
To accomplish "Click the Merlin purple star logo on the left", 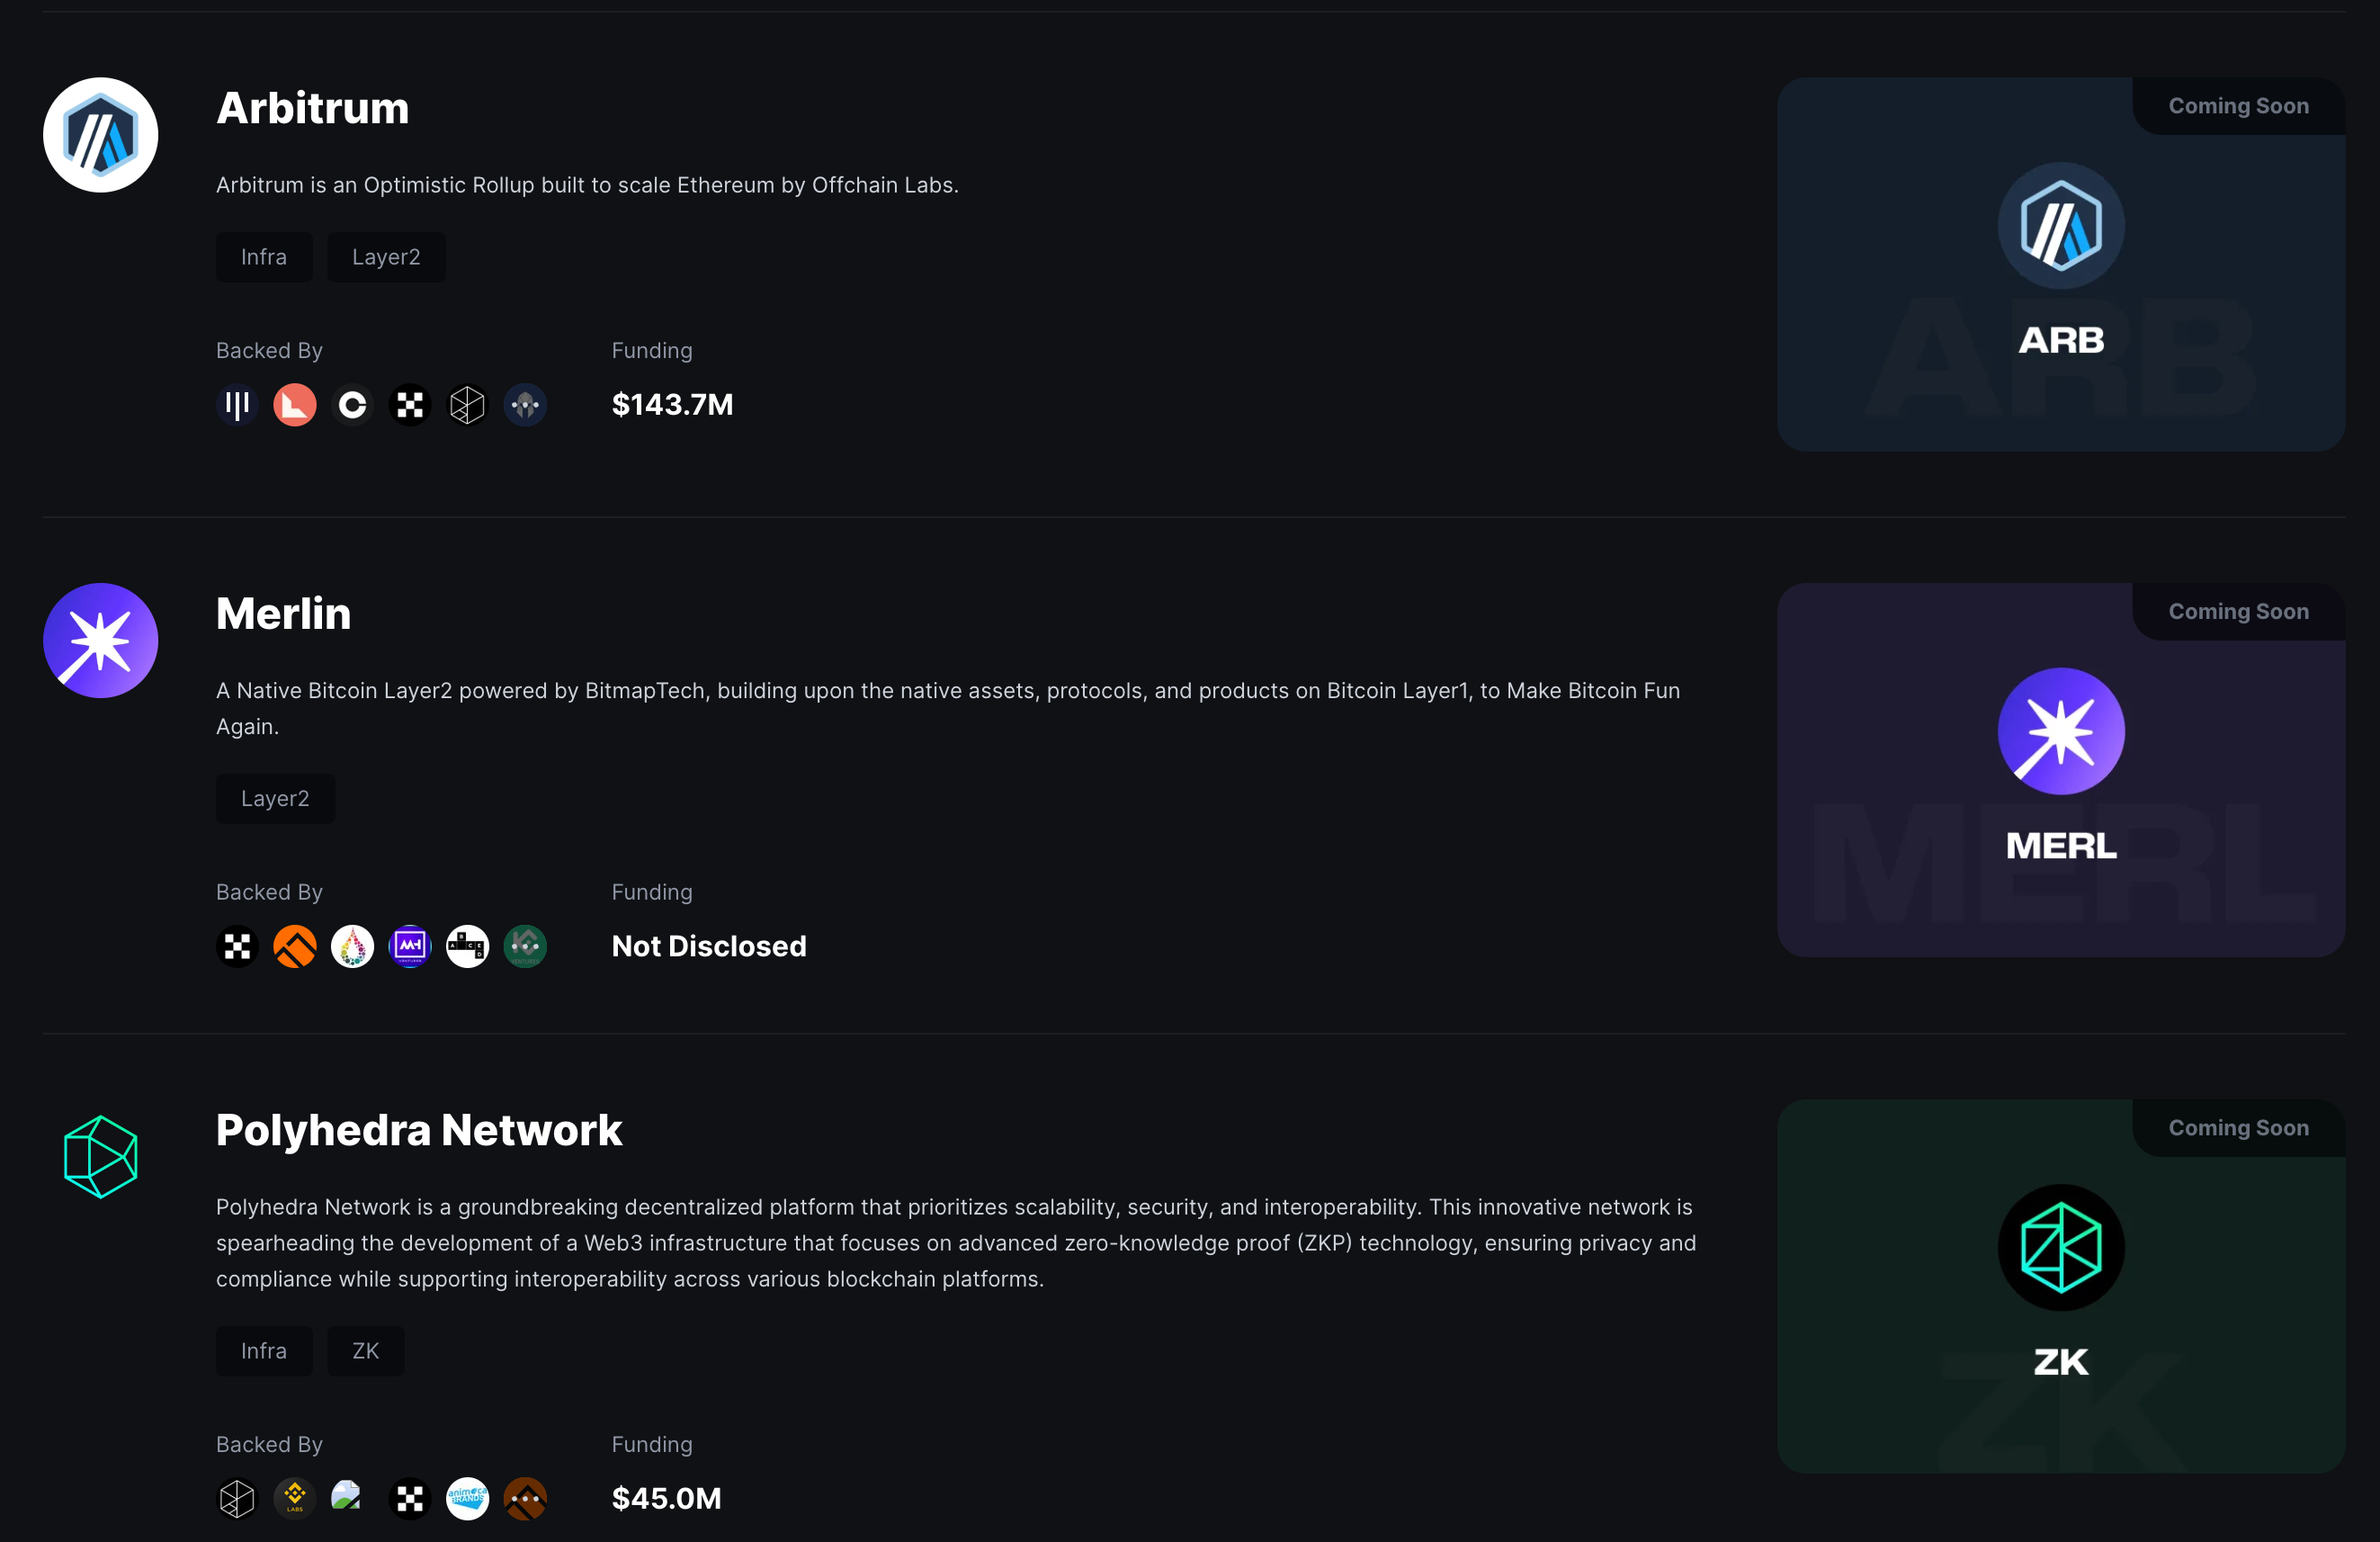I will tap(100, 640).
